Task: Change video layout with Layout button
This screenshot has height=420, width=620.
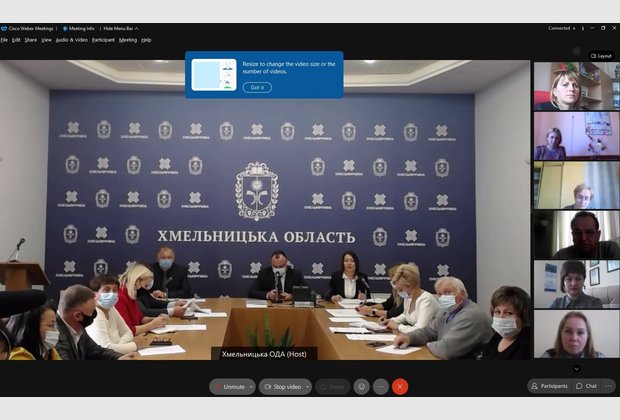Action: pyautogui.click(x=601, y=56)
